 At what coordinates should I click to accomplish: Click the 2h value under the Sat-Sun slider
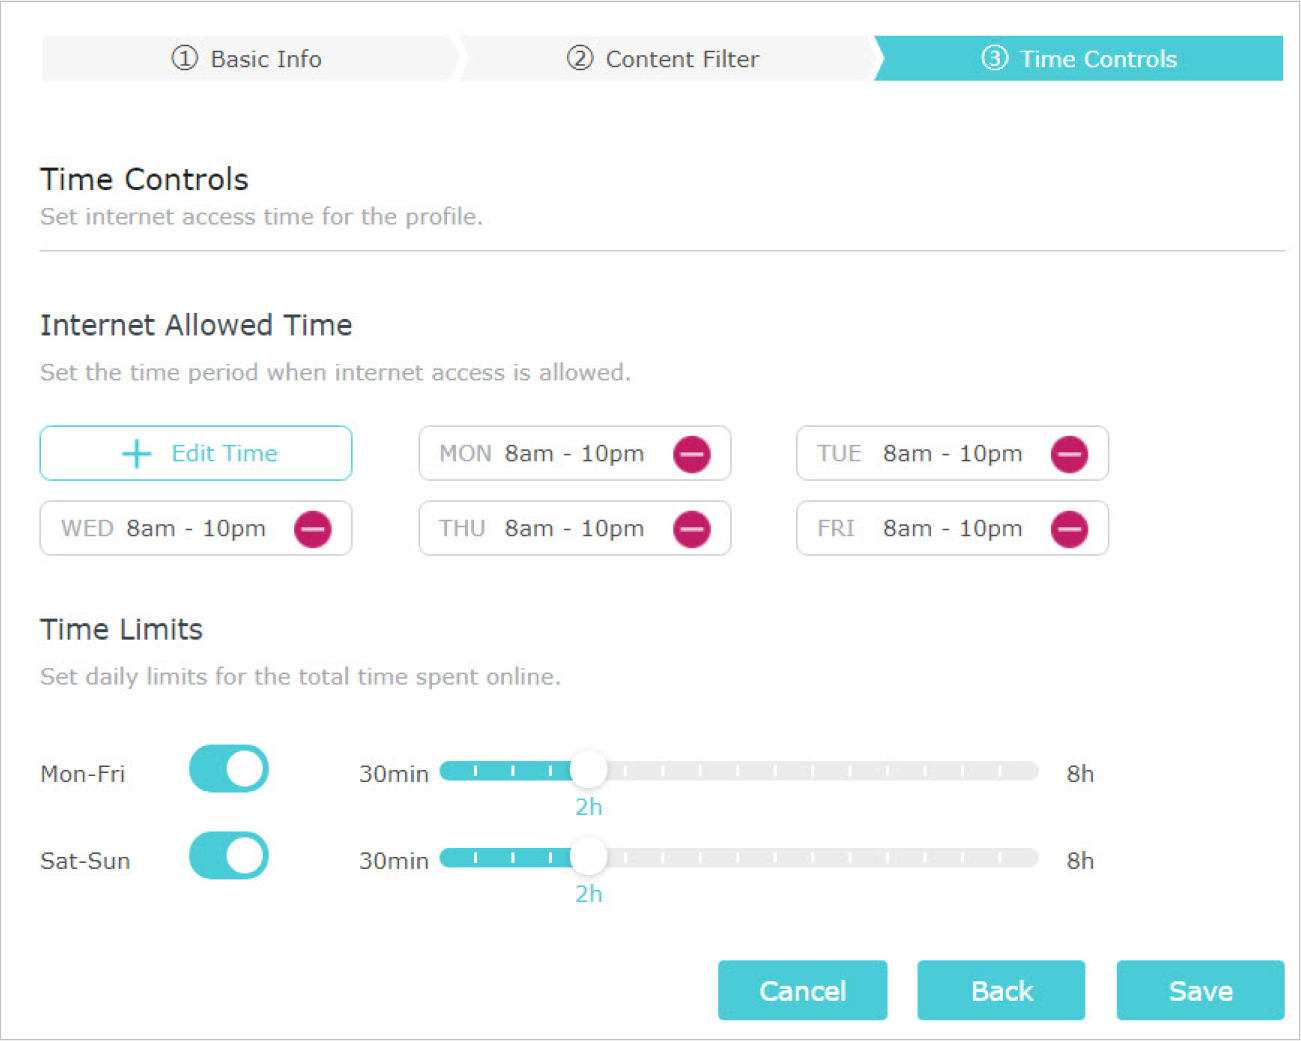click(589, 894)
